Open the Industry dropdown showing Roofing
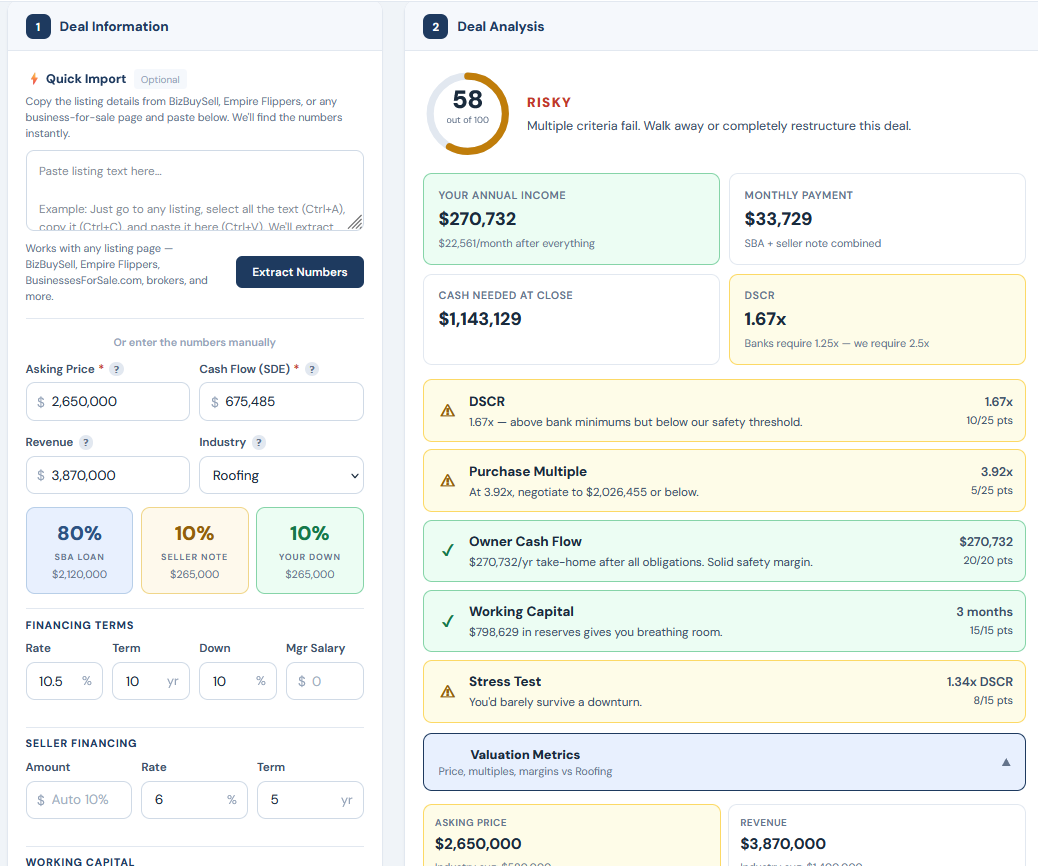This screenshot has height=866, width=1038. 281,474
